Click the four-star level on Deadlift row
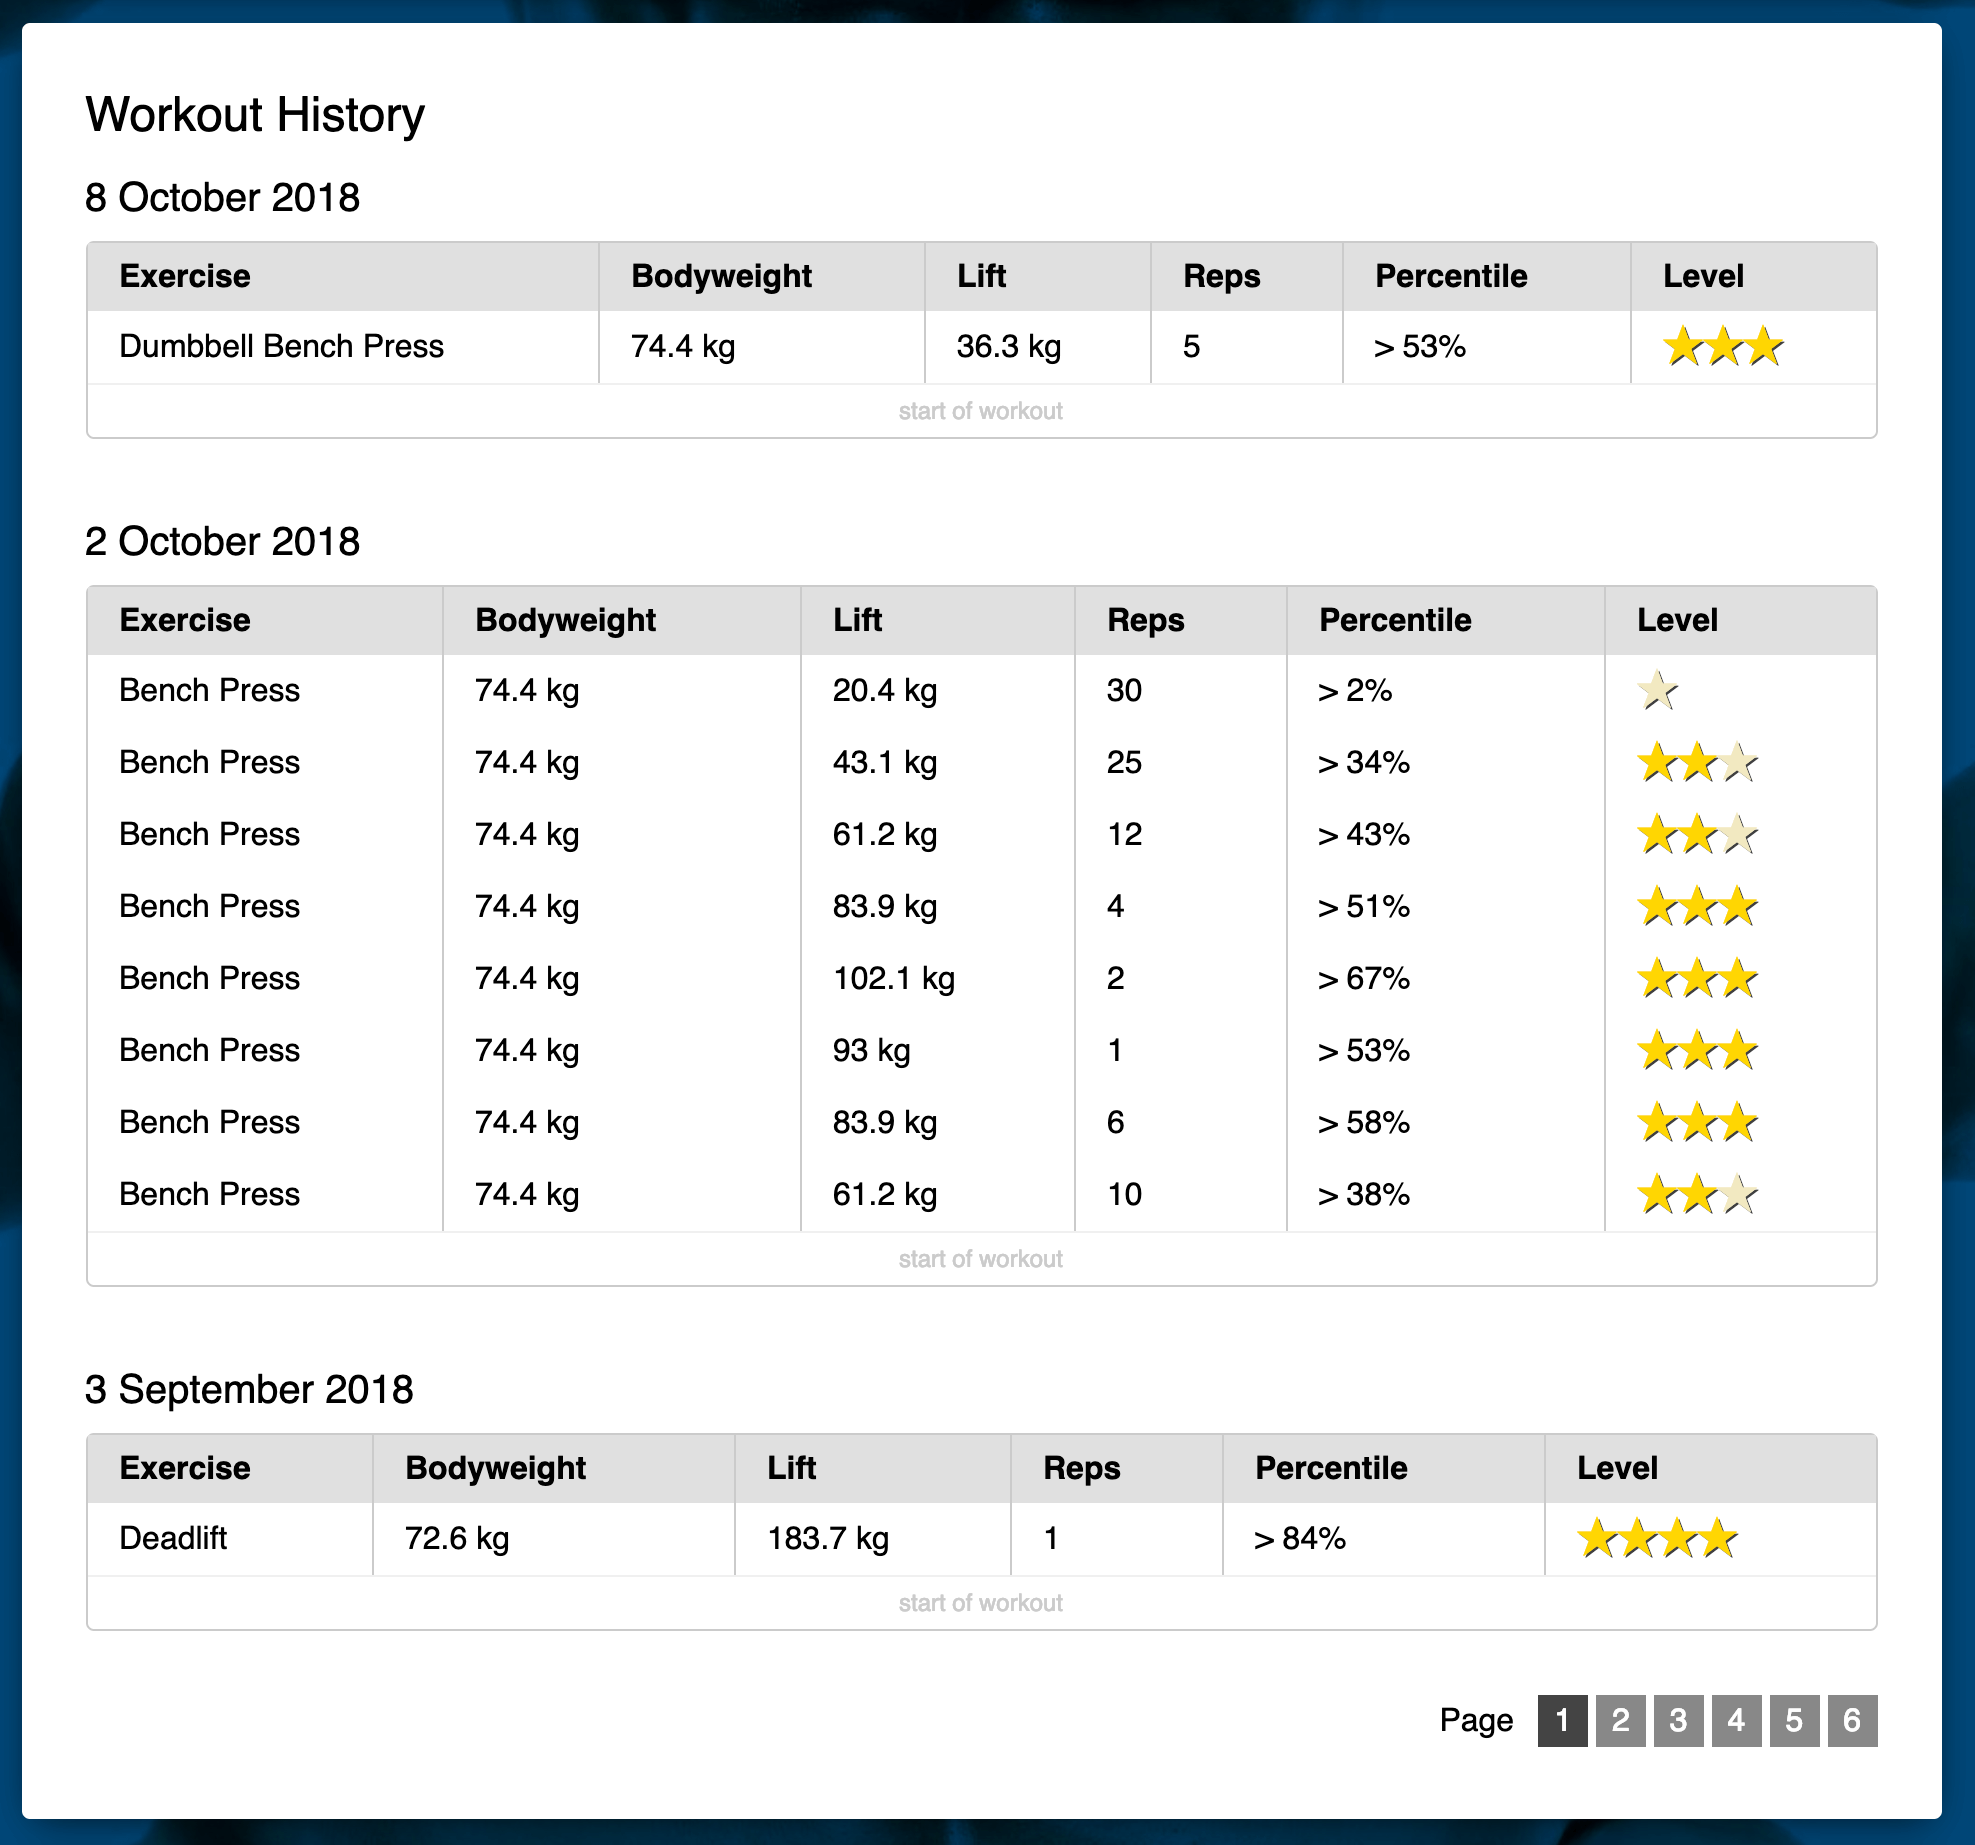This screenshot has height=1845, width=1975. pyautogui.click(x=1657, y=1539)
